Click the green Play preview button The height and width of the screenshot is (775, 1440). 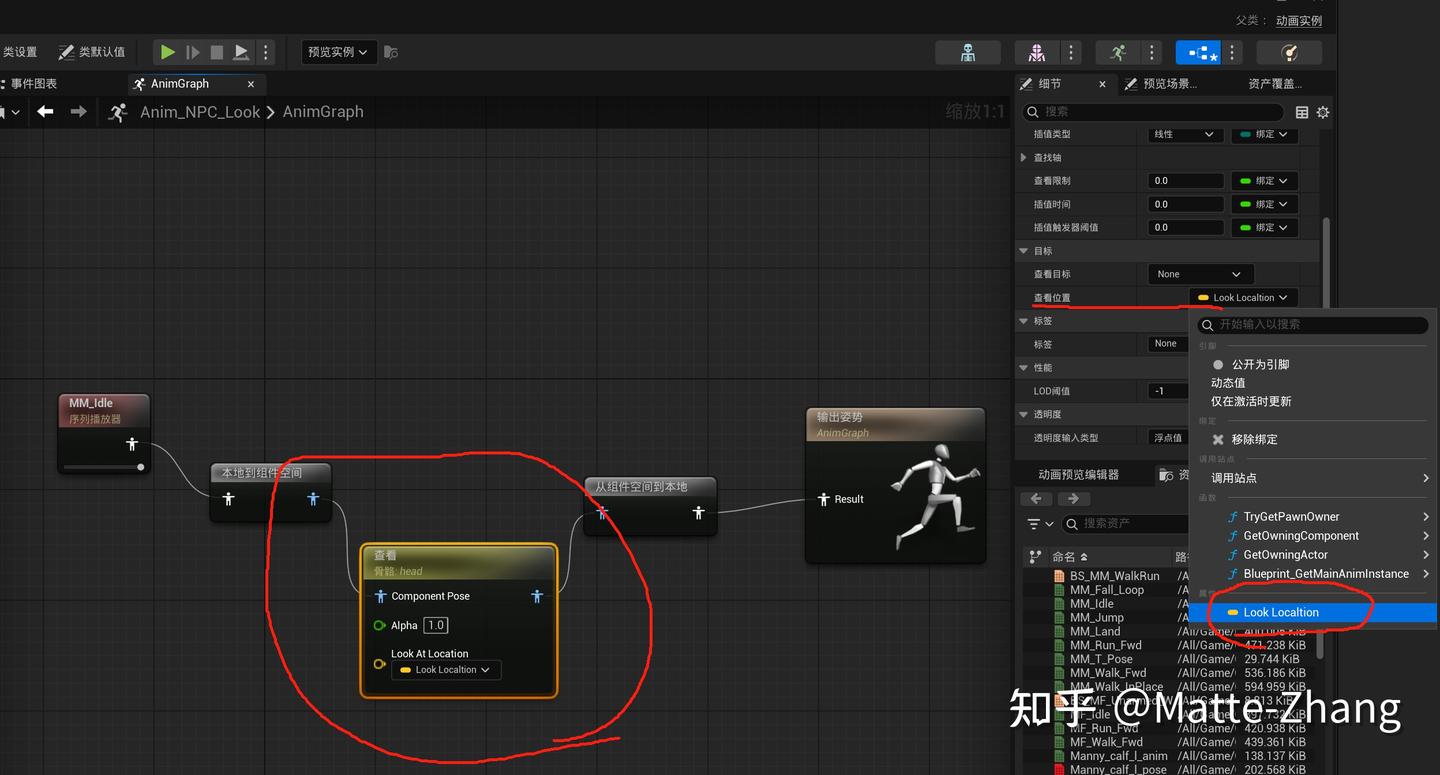[x=167, y=52]
